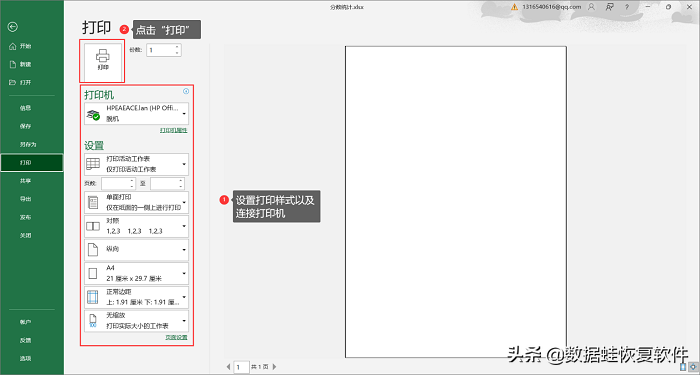Image resolution: width=700 pixels, height=375 pixels.
Task: Increase copies count with up stepper
Action: pos(177,47)
